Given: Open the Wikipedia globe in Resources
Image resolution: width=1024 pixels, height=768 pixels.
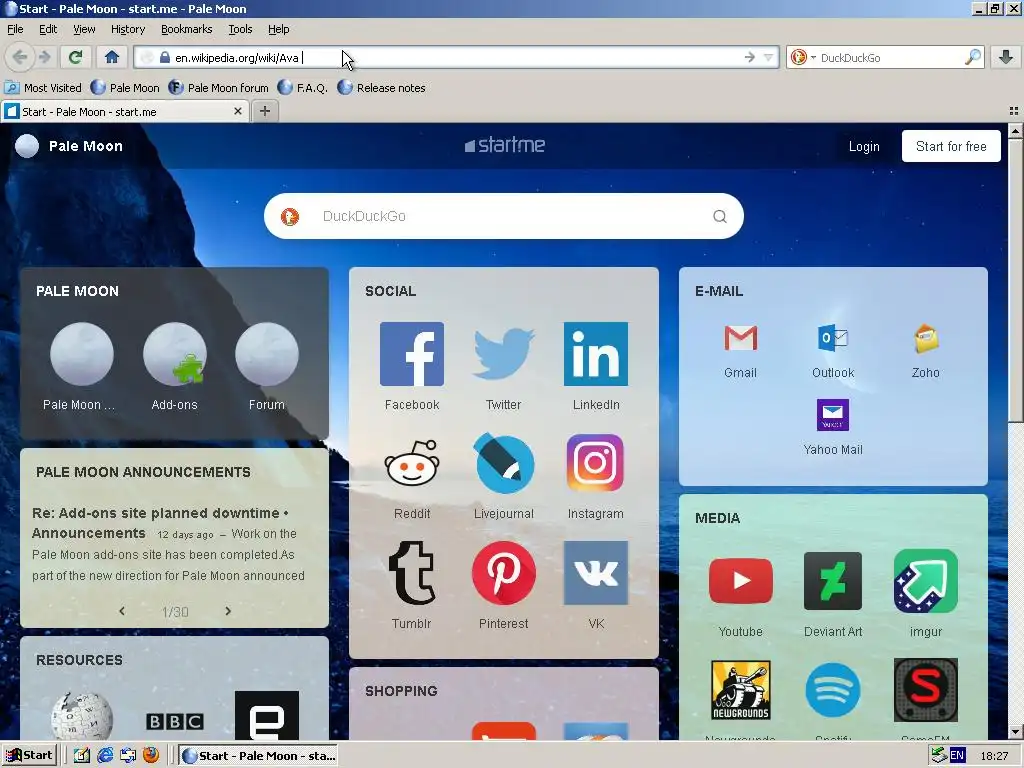Looking at the screenshot, I should [82, 716].
